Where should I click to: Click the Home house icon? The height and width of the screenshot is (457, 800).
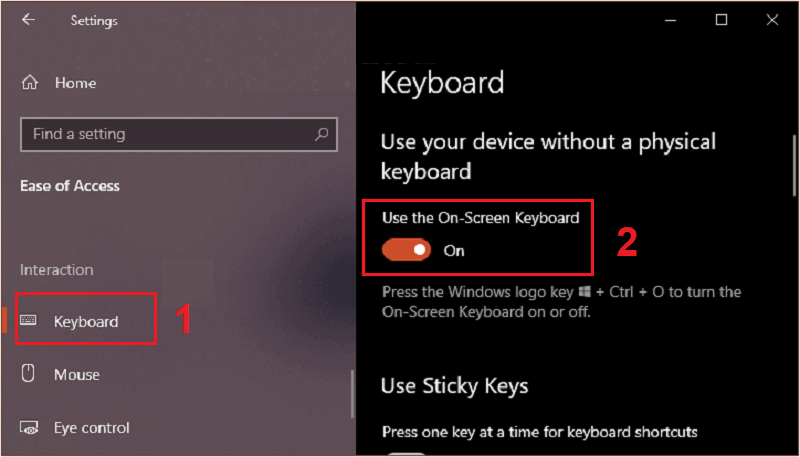click(30, 83)
